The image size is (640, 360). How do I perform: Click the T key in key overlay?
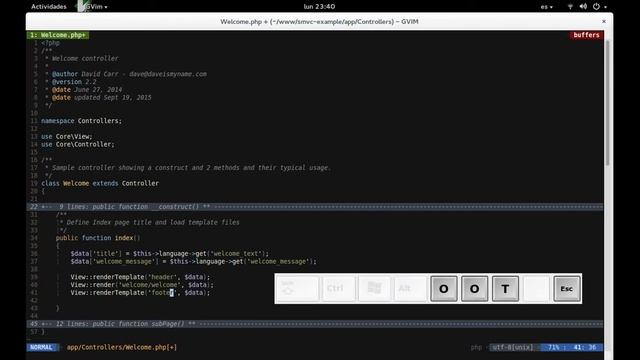(505, 289)
